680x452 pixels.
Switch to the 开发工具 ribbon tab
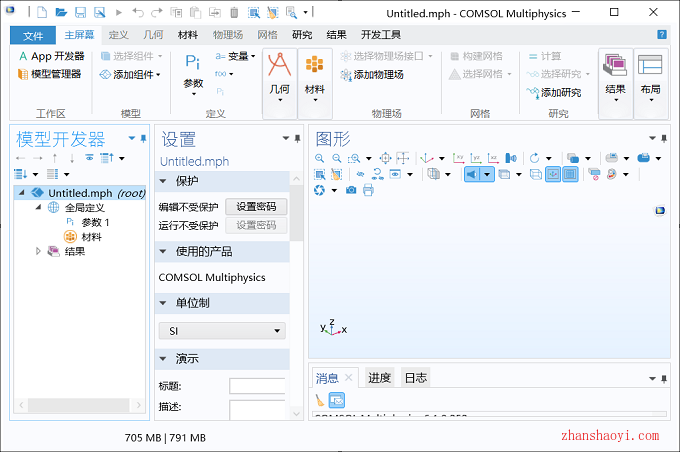pyautogui.click(x=381, y=35)
